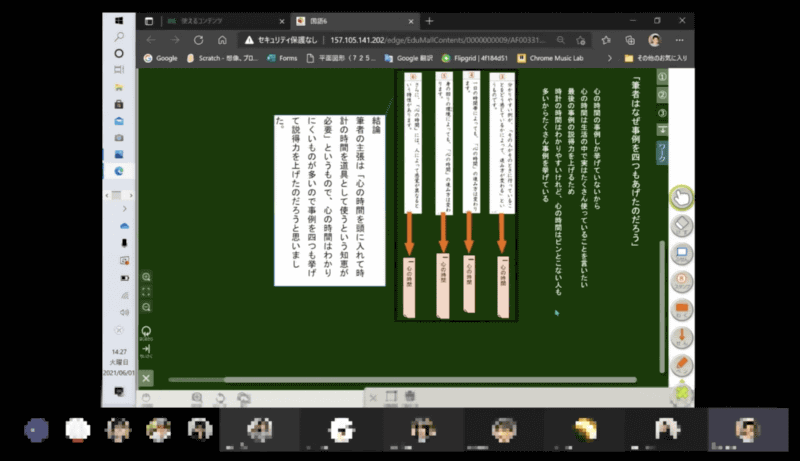This screenshot has width=800, height=461.
Task: Open the Favorites list icon
Action: [x=606, y=40]
